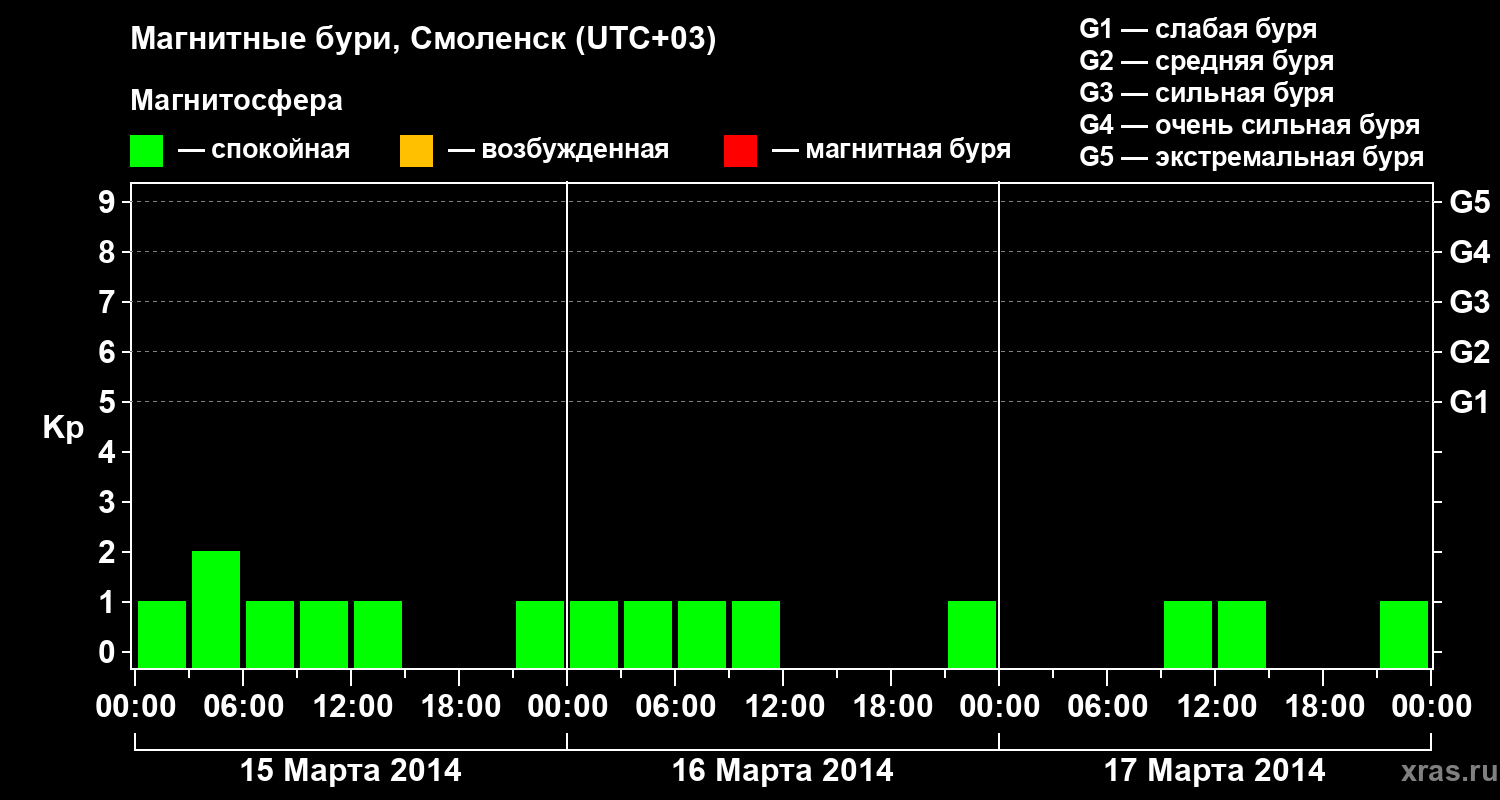The height and width of the screenshot is (800, 1500).
Task: Click the green 'спокойная' legend swatch
Action: click(146, 151)
